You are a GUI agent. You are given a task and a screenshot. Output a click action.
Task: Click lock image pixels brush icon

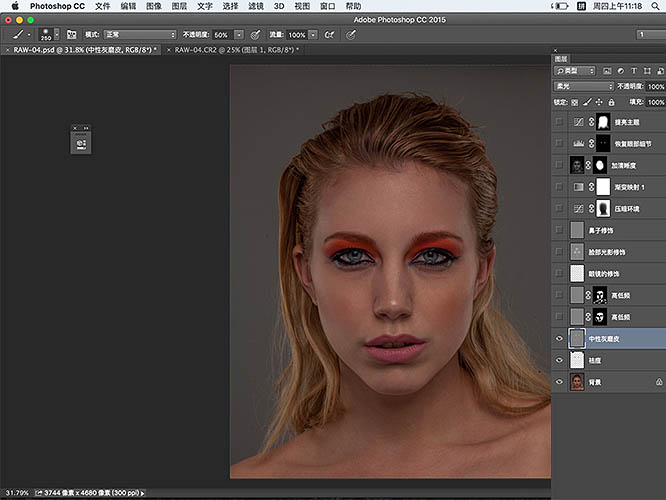(589, 102)
